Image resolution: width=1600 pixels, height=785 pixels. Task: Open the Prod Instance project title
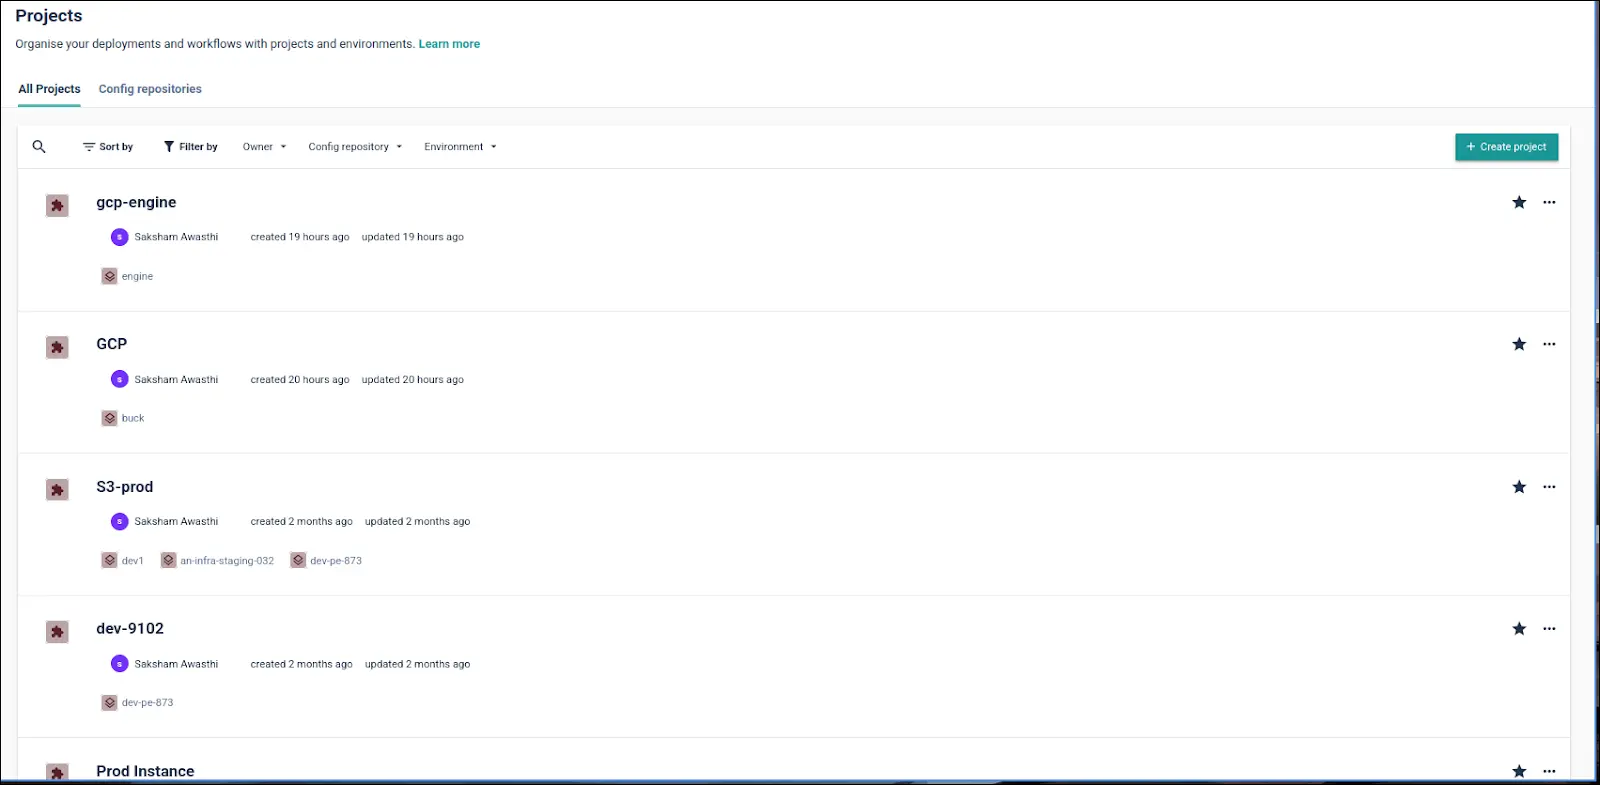(145, 771)
